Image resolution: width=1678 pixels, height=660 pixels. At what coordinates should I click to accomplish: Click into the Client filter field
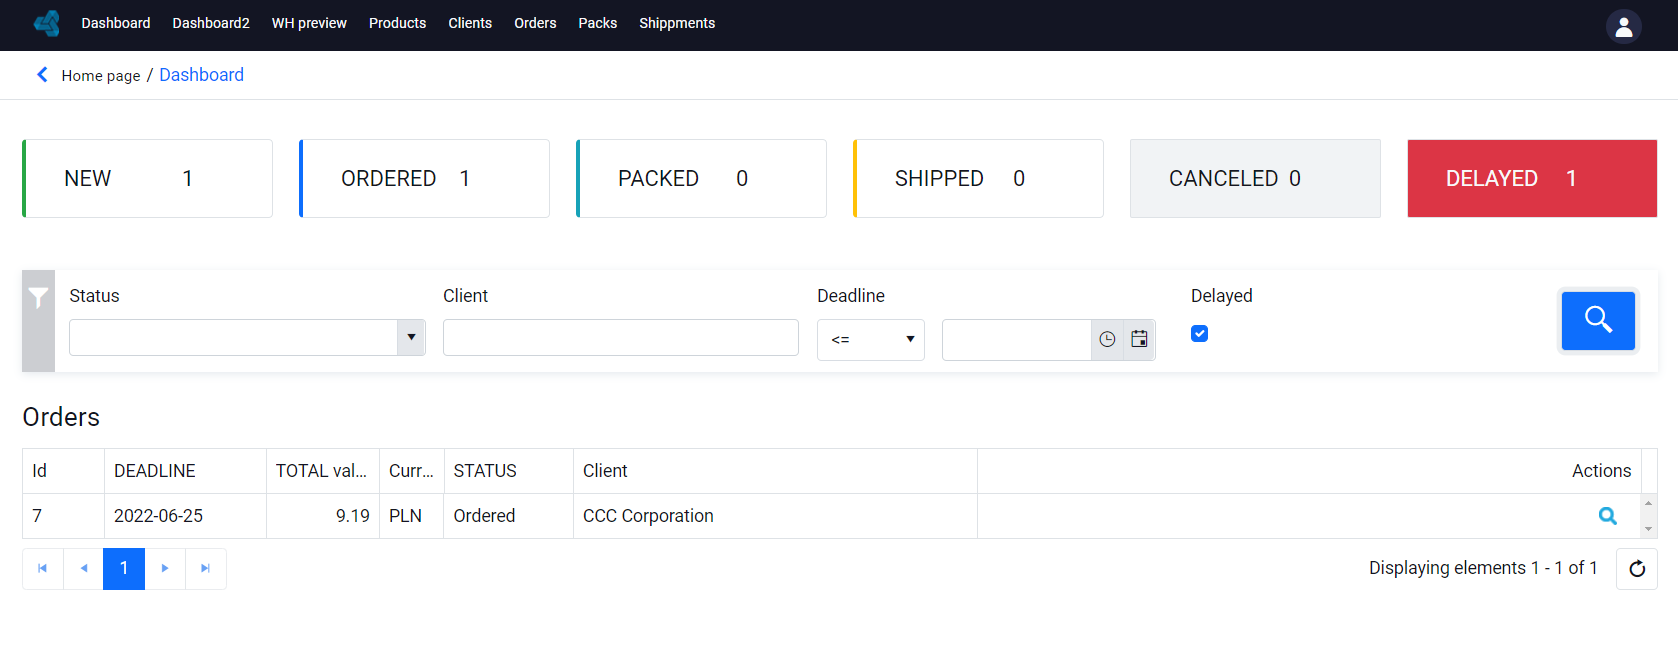[620, 337]
